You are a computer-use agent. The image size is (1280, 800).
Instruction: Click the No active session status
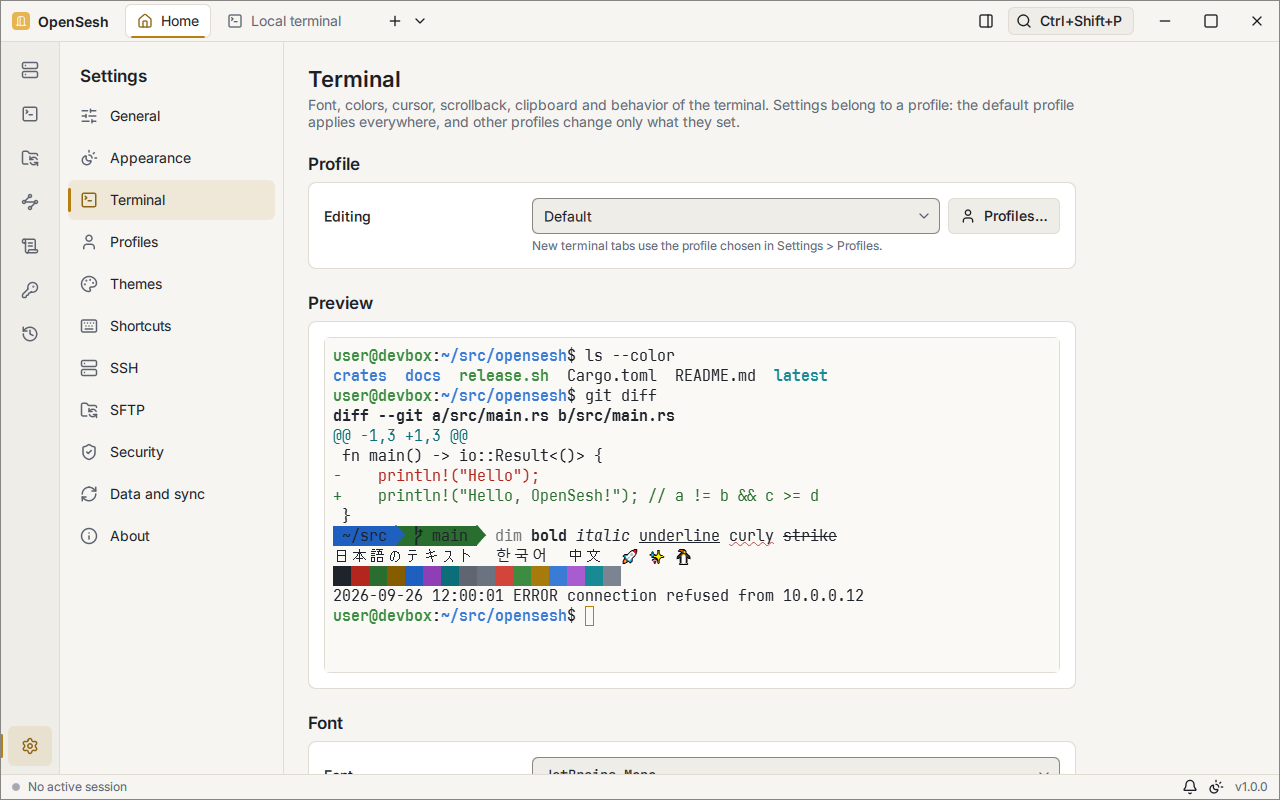[x=69, y=787]
